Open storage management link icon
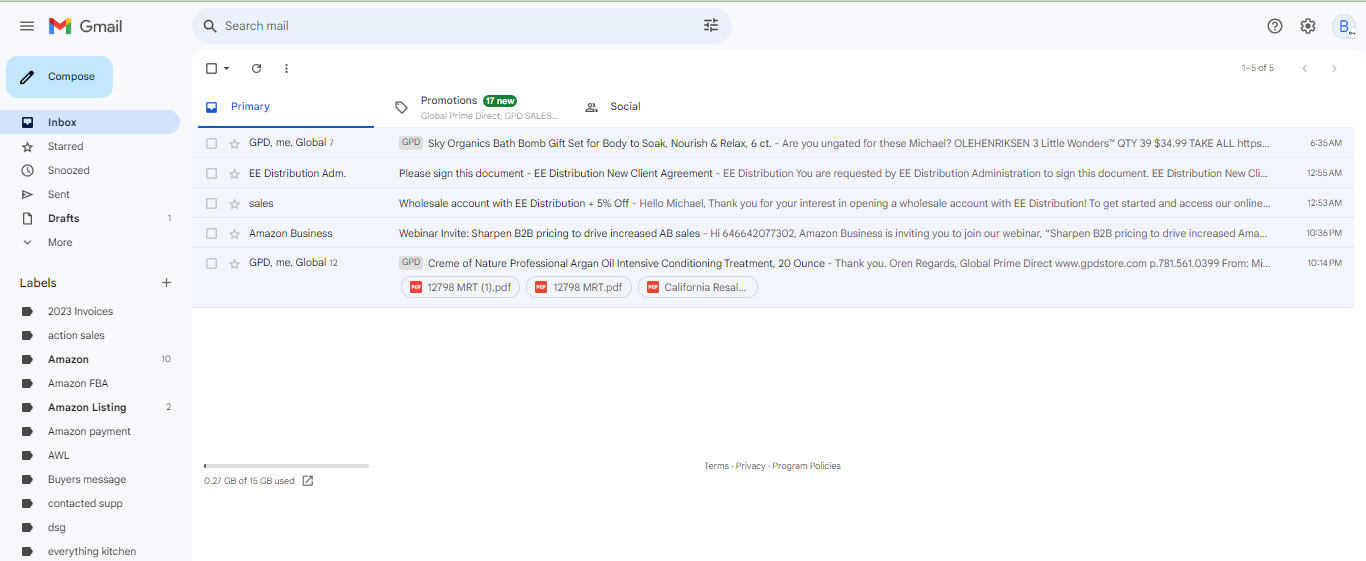1366x561 pixels. [x=308, y=481]
